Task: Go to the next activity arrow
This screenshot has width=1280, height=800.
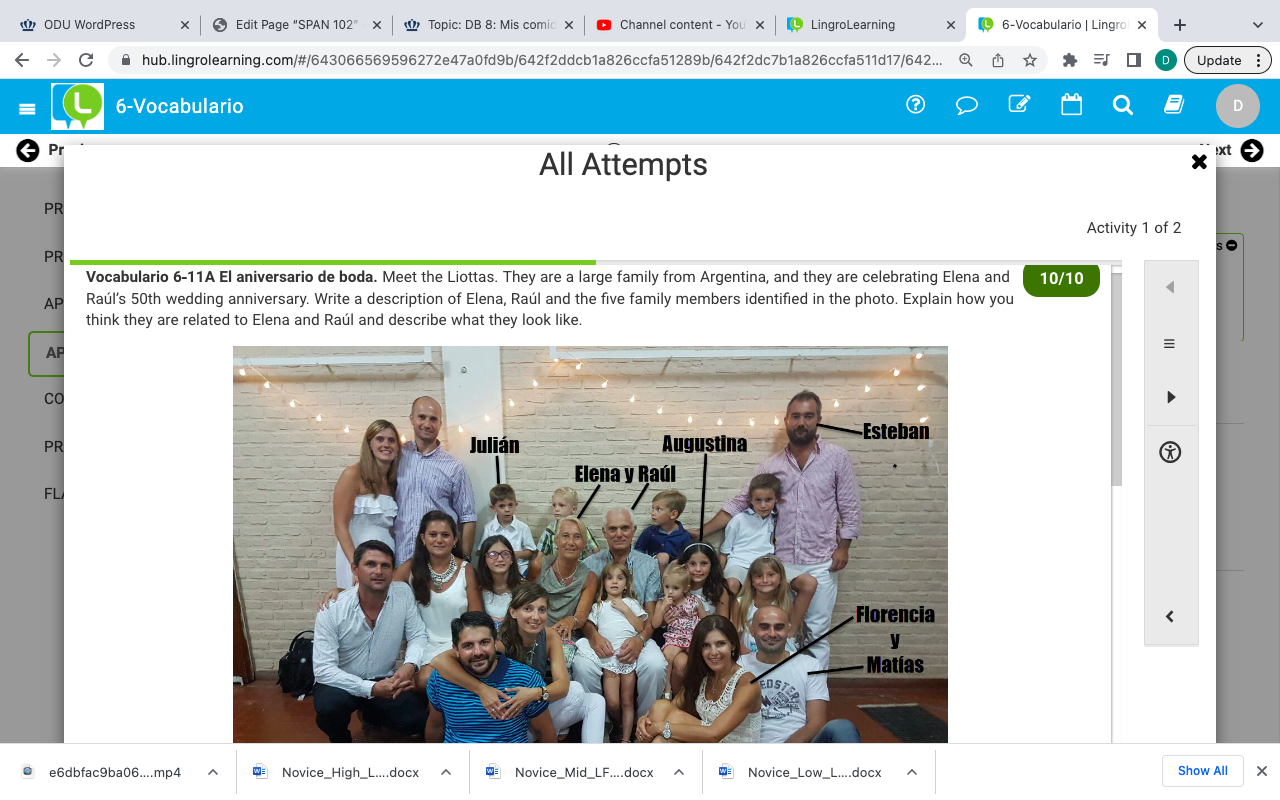Action: coord(1170,397)
